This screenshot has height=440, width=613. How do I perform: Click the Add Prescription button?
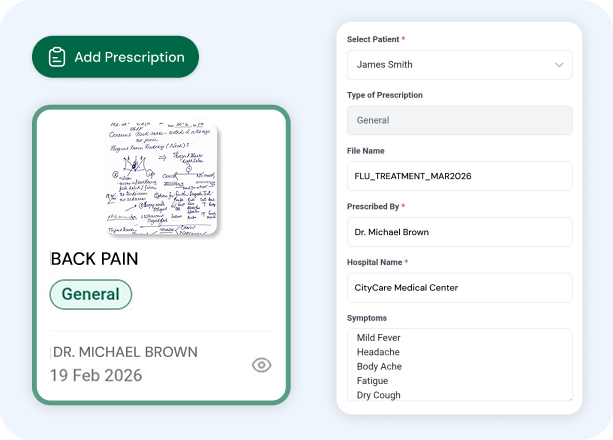(x=115, y=57)
